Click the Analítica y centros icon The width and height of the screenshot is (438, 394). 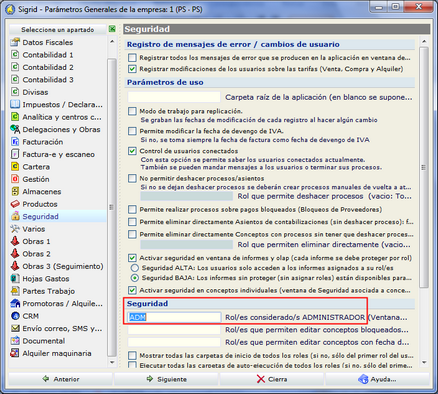click(15, 117)
